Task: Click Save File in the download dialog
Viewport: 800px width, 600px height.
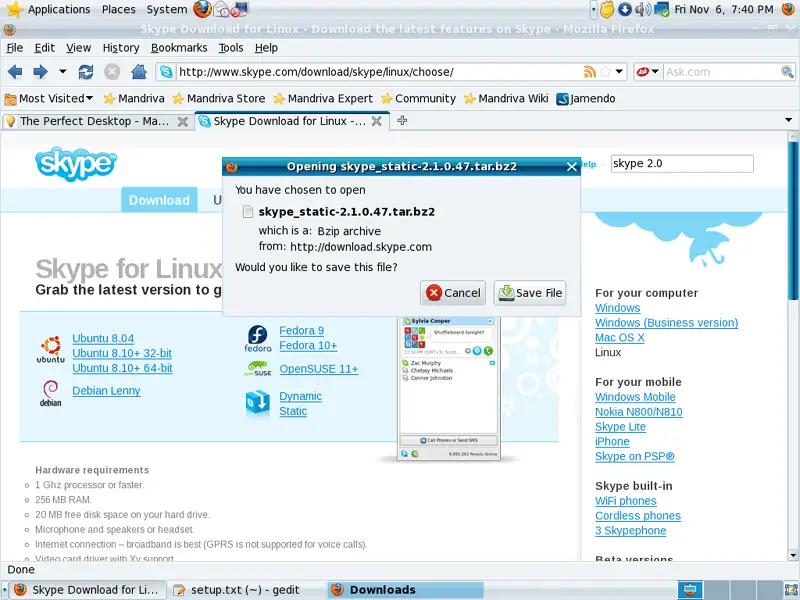Action: pos(530,293)
